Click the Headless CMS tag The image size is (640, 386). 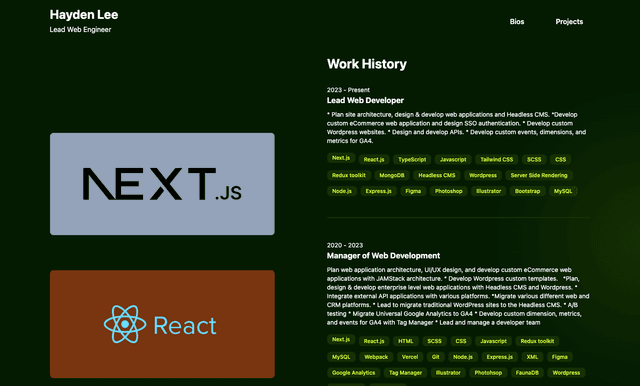(436, 175)
